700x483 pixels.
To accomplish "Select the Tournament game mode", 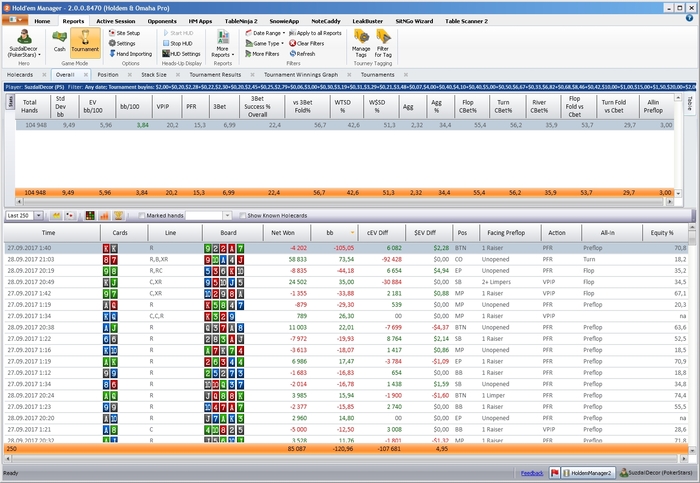I will 85,41.
